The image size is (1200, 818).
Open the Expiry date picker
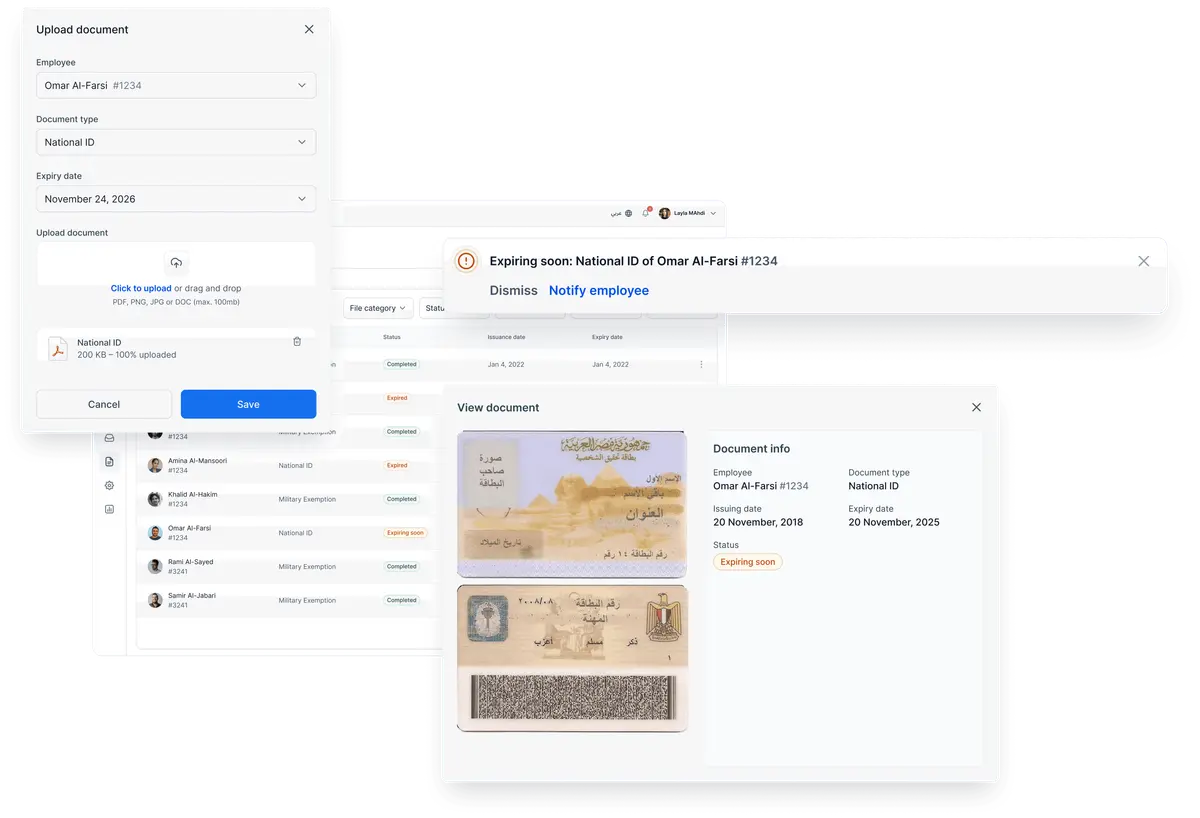176,199
